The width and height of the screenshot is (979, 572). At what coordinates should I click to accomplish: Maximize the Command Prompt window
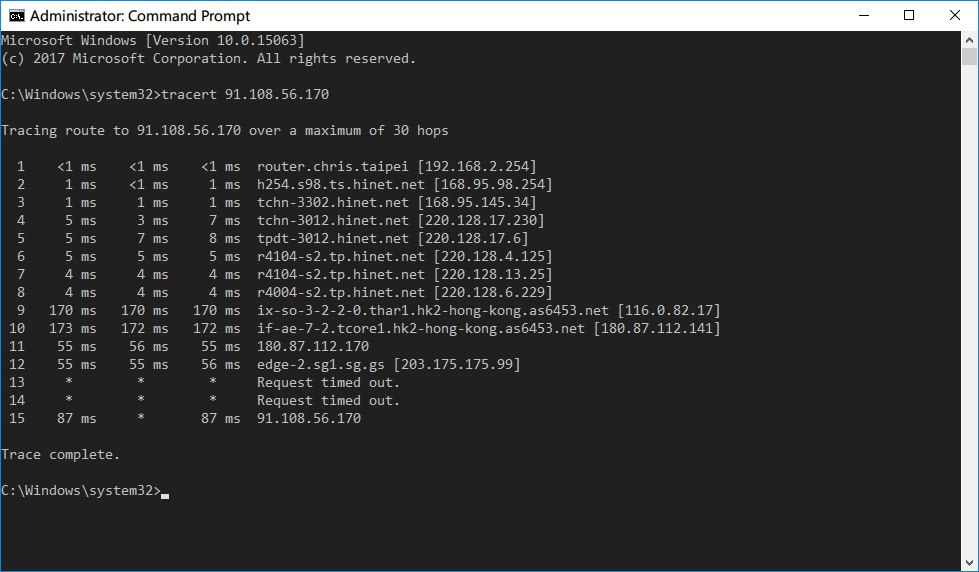[909, 16]
